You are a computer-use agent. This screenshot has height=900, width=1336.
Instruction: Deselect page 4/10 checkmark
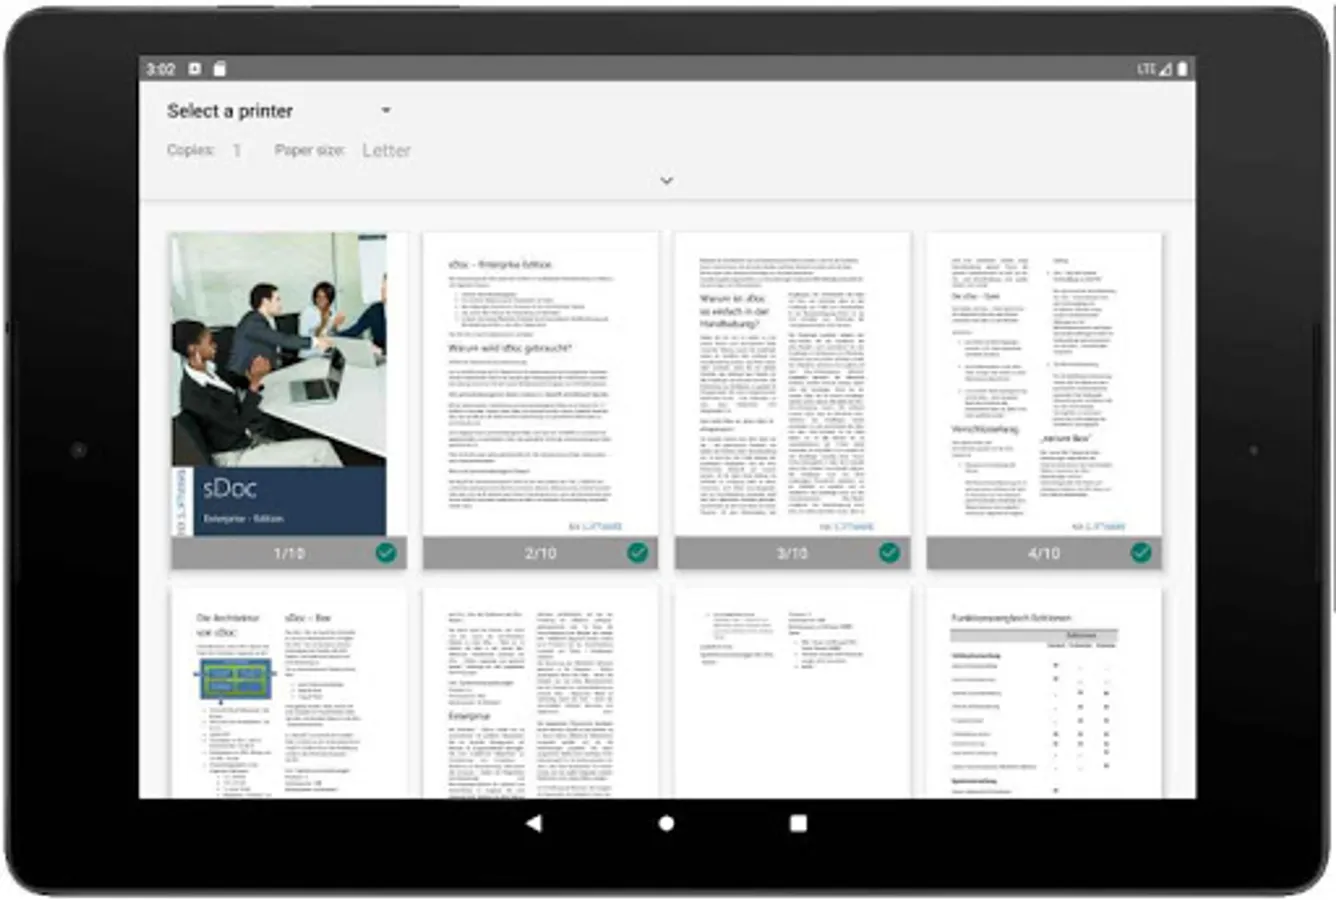click(1141, 553)
